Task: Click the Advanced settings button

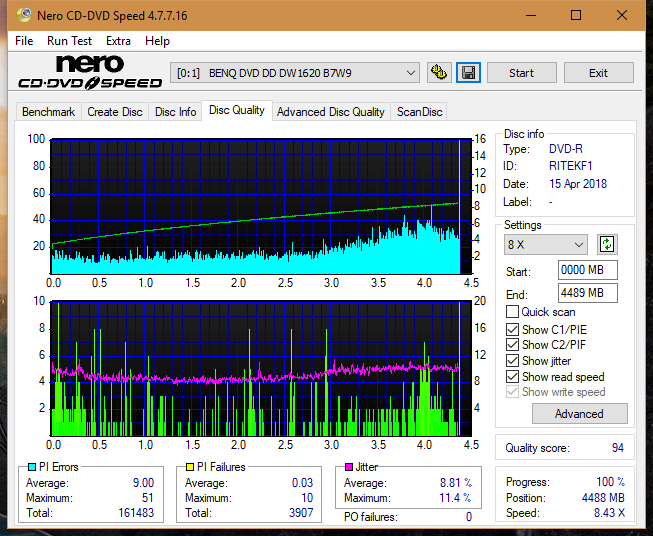Action: click(x=579, y=414)
